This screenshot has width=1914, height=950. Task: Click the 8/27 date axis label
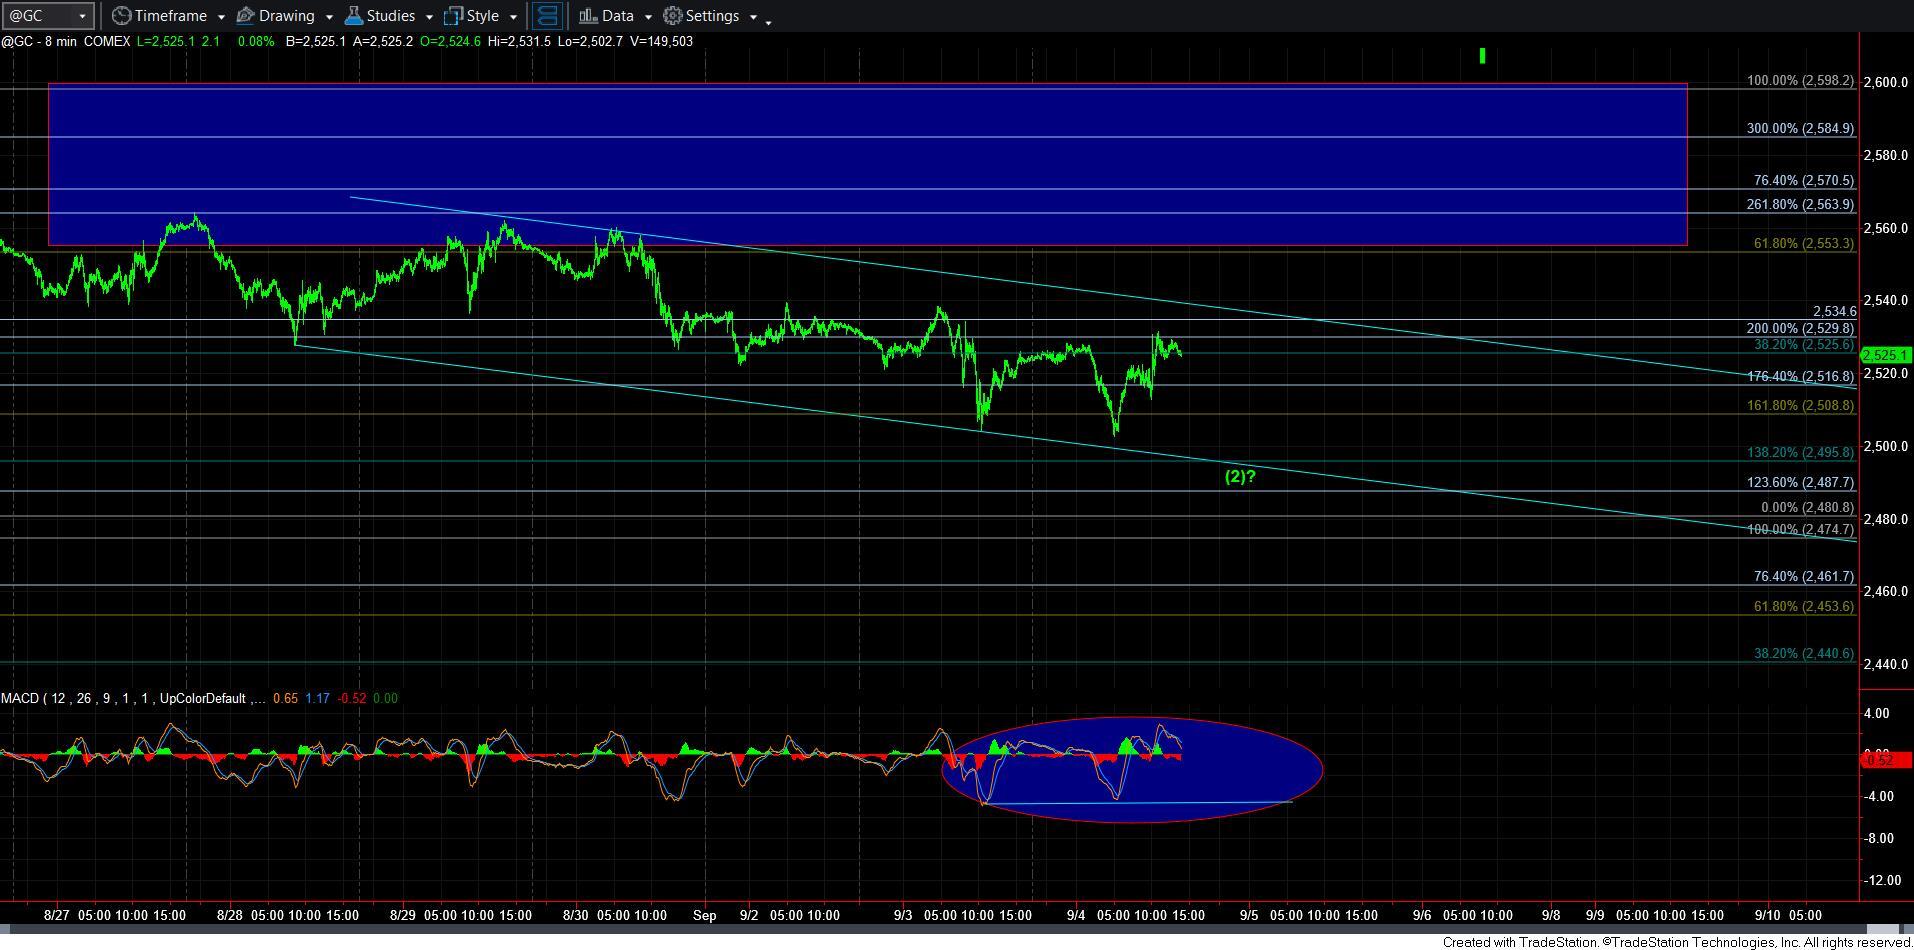(57, 915)
